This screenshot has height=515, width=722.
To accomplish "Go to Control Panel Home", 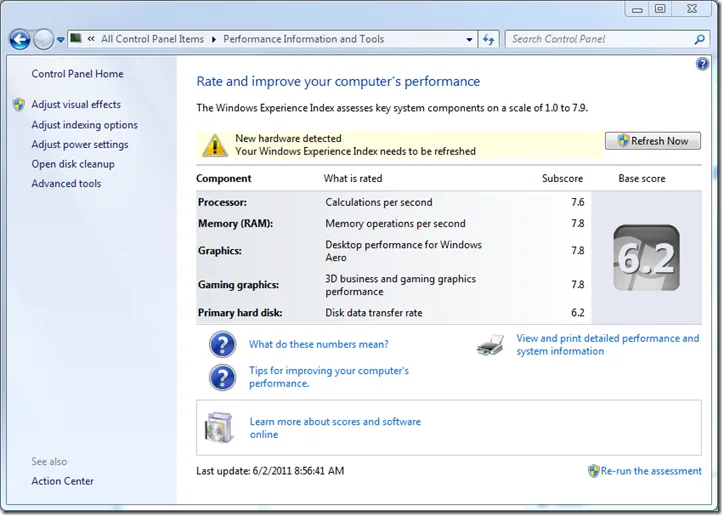I will (x=78, y=74).
